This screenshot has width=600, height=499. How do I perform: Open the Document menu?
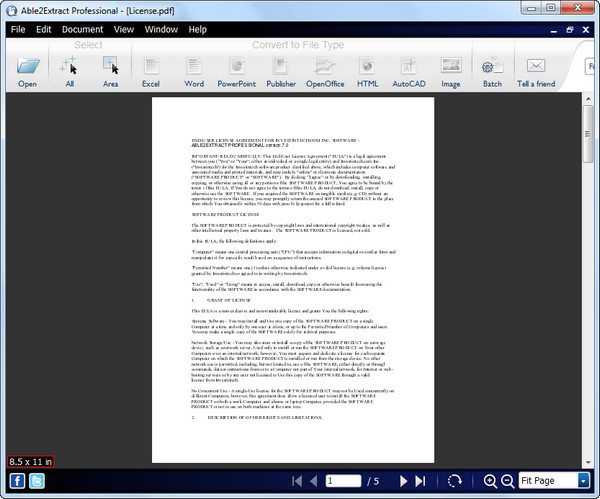point(82,29)
